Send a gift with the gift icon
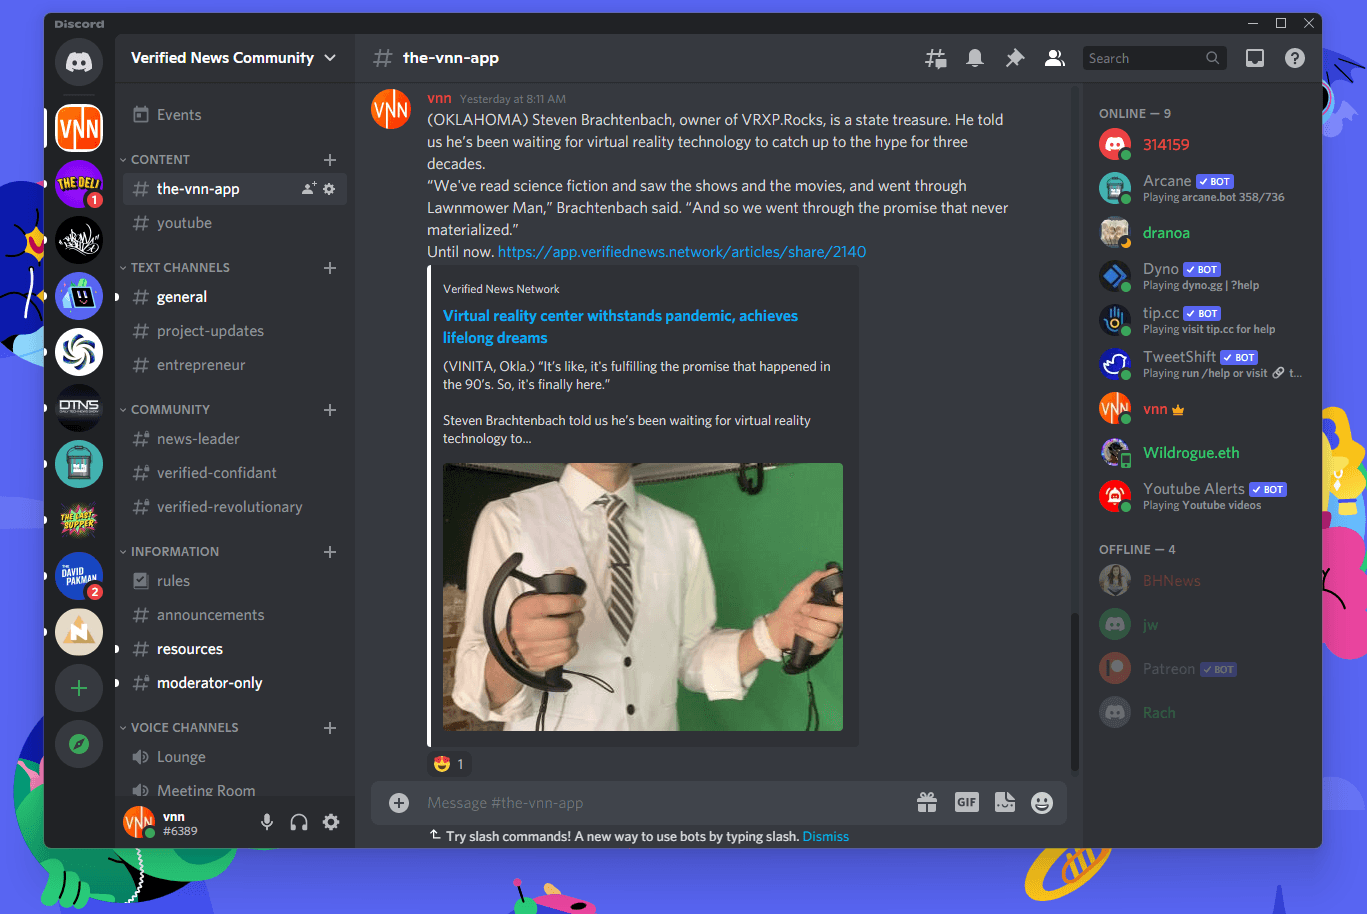The height and width of the screenshot is (914, 1367). coord(926,802)
